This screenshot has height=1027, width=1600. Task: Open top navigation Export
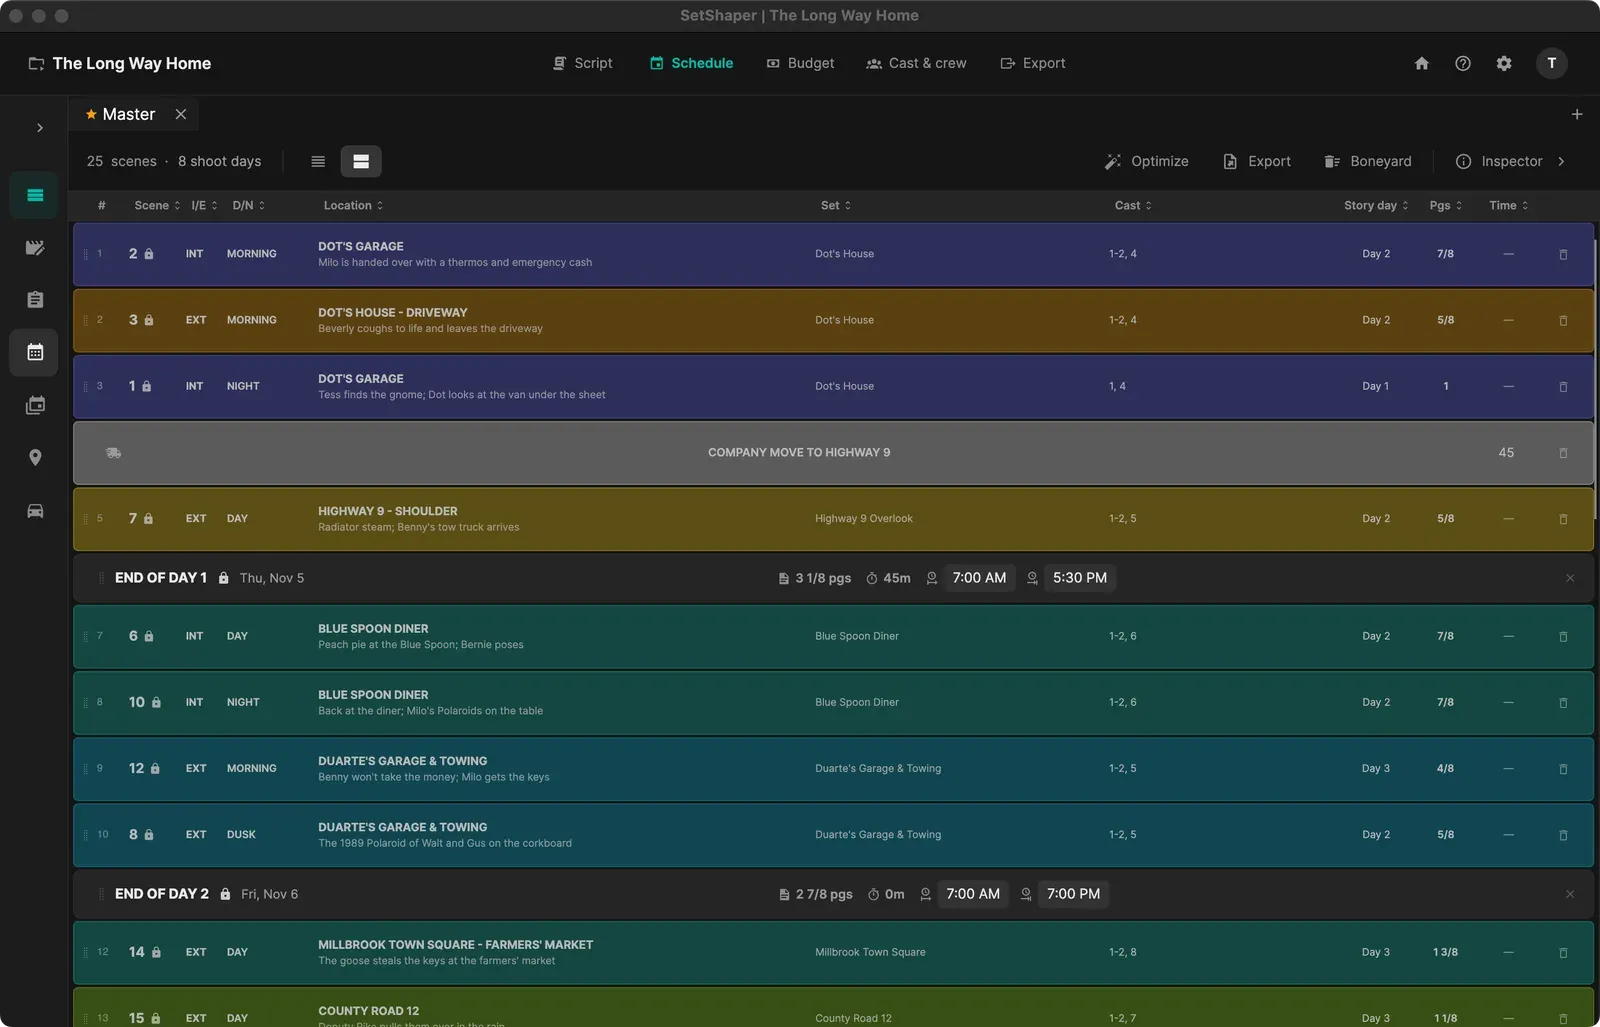coord(1033,63)
